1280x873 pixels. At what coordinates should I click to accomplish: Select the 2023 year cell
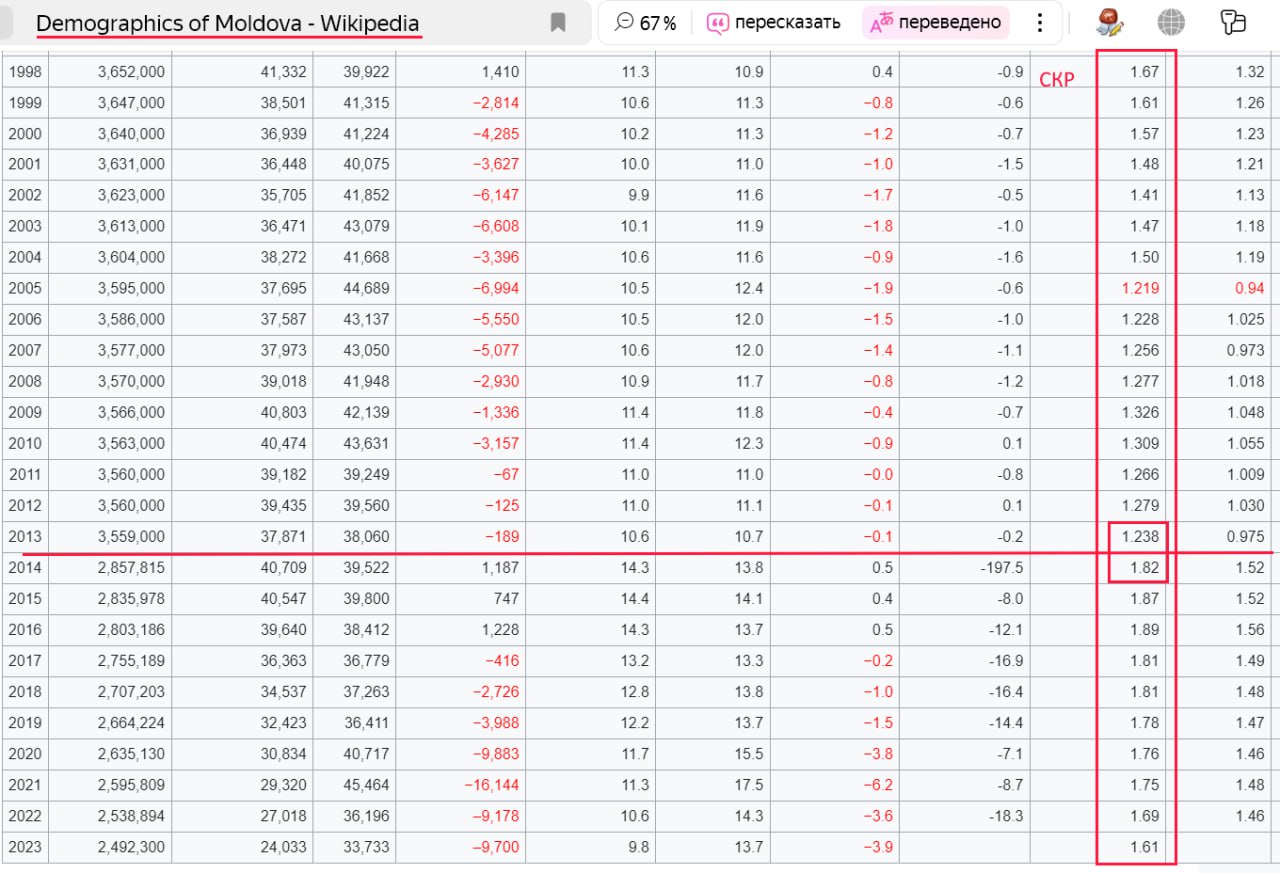(x=25, y=847)
